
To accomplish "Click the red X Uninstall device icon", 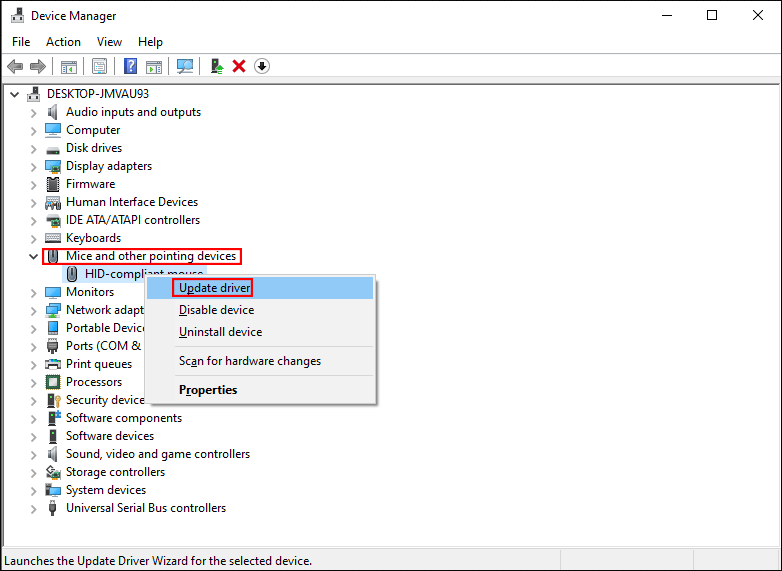I will tap(239, 66).
